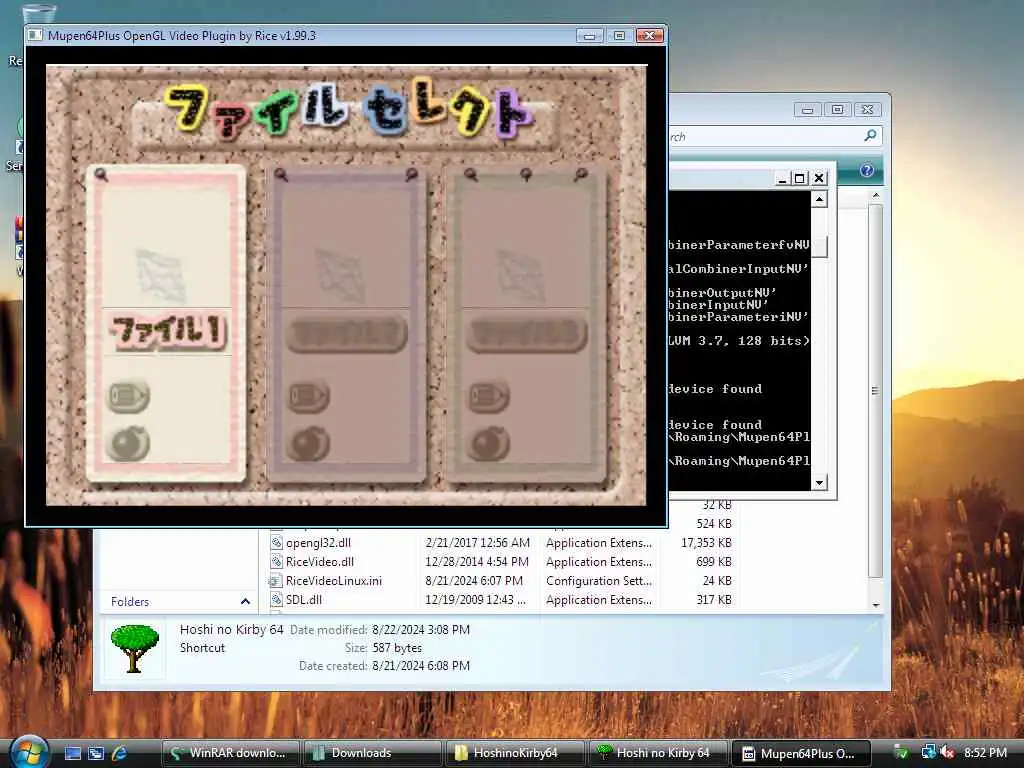
Task: Click the RiceVideoLinux.ini file icon
Action: tap(276, 581)
